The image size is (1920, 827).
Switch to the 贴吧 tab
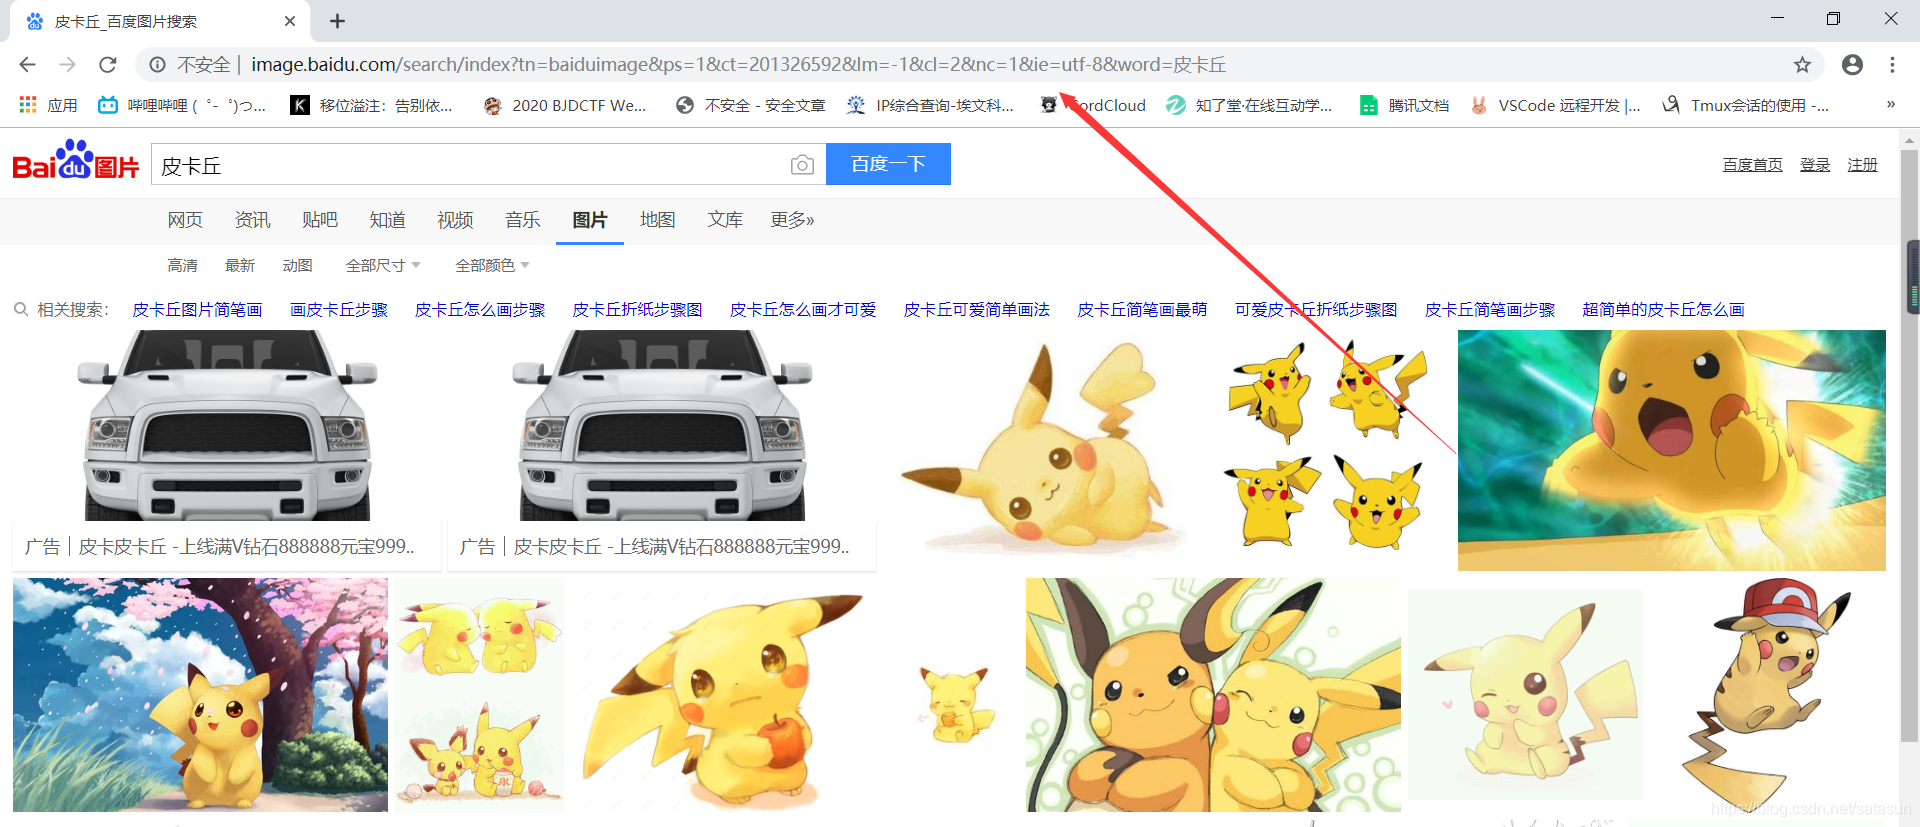coord(320,220)
